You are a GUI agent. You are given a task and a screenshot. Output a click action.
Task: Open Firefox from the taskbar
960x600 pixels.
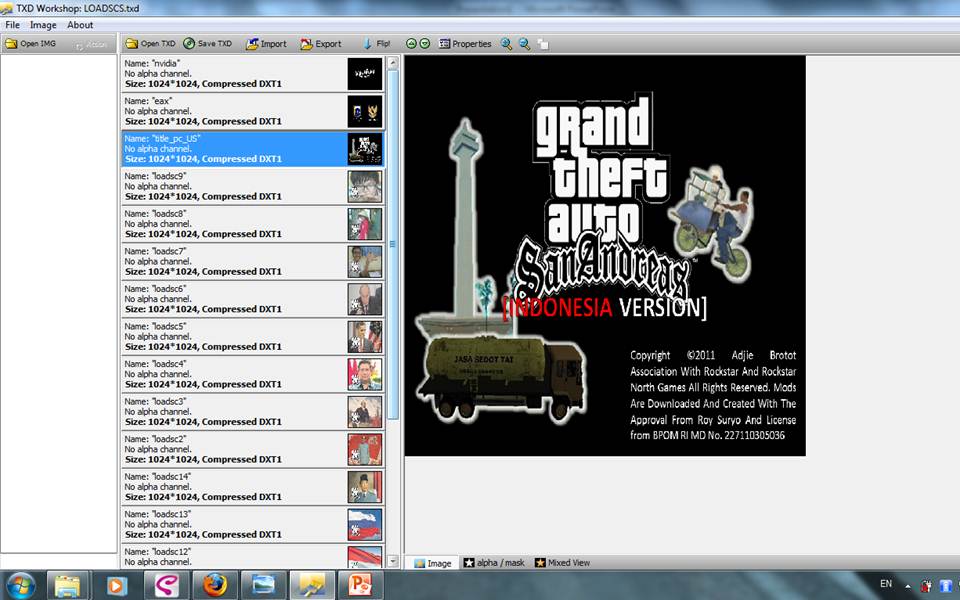[214, 585]
